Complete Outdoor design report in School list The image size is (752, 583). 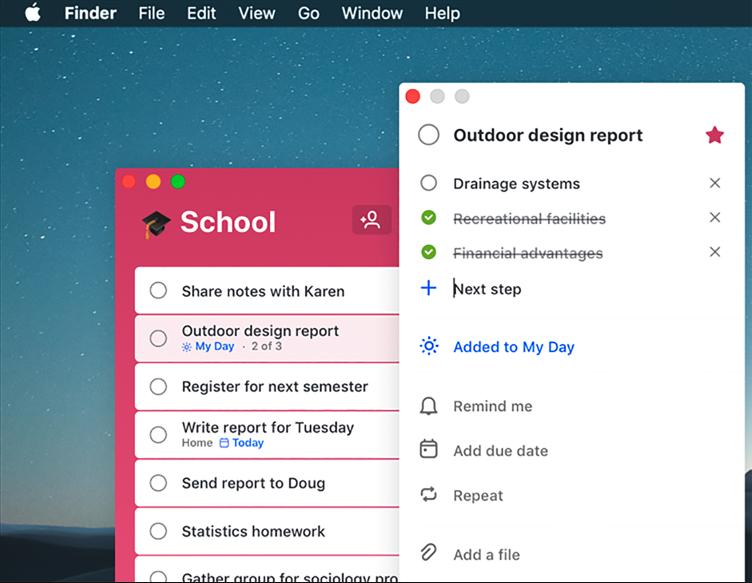[158, 338]
